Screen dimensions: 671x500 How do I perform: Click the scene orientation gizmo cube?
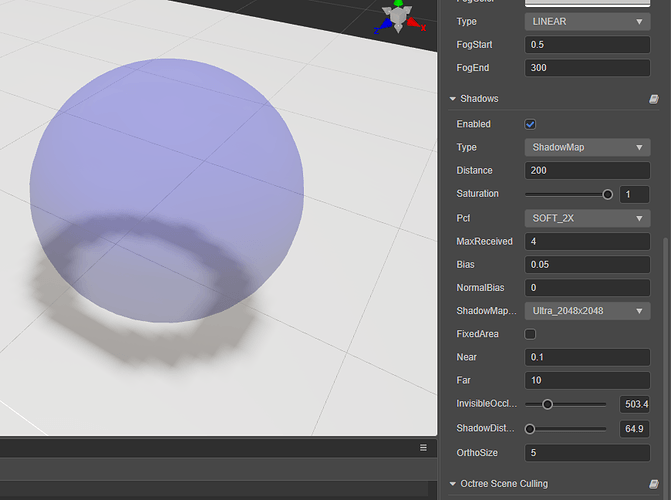point(398,16)
